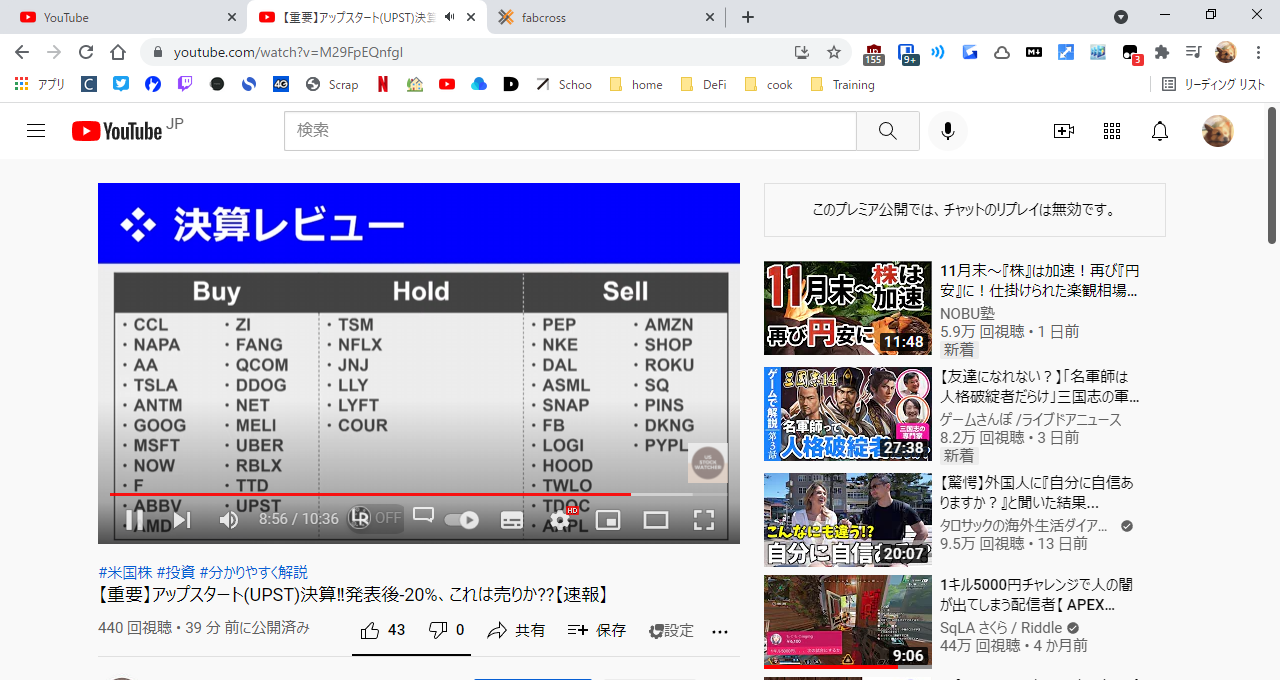Skip to the next video in the player
1280x680 pixels.
182,520
